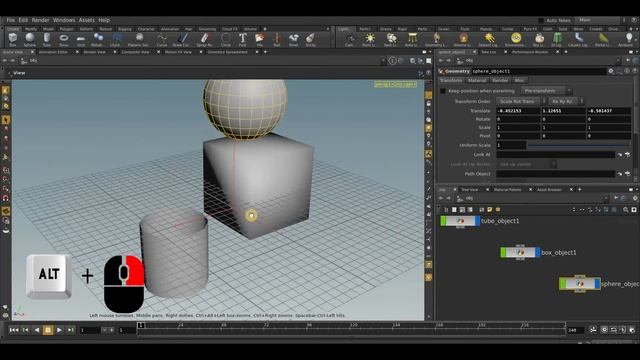
Task: Open the Assets menu
Action: 87,20
